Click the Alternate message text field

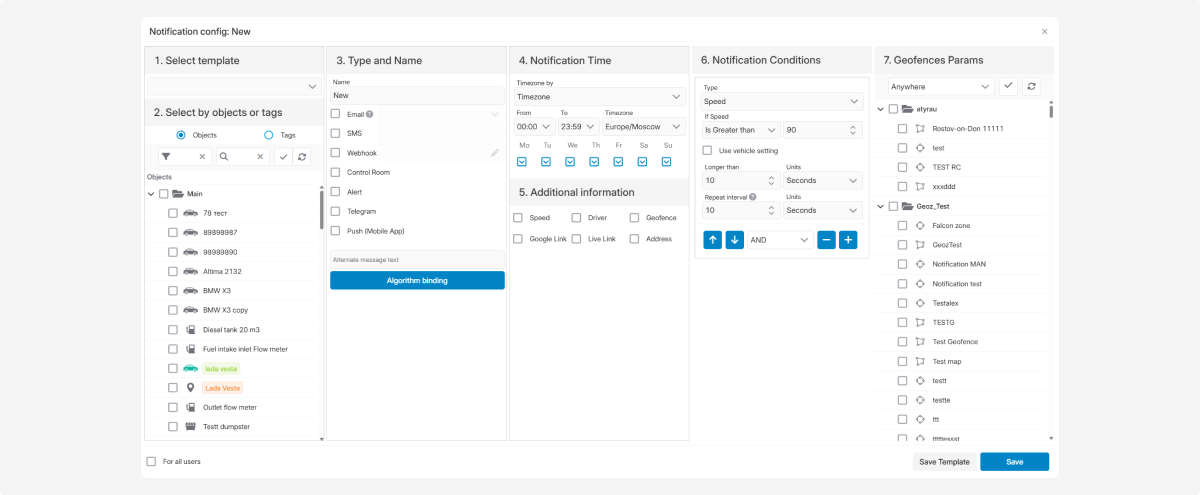pos(417,260)
